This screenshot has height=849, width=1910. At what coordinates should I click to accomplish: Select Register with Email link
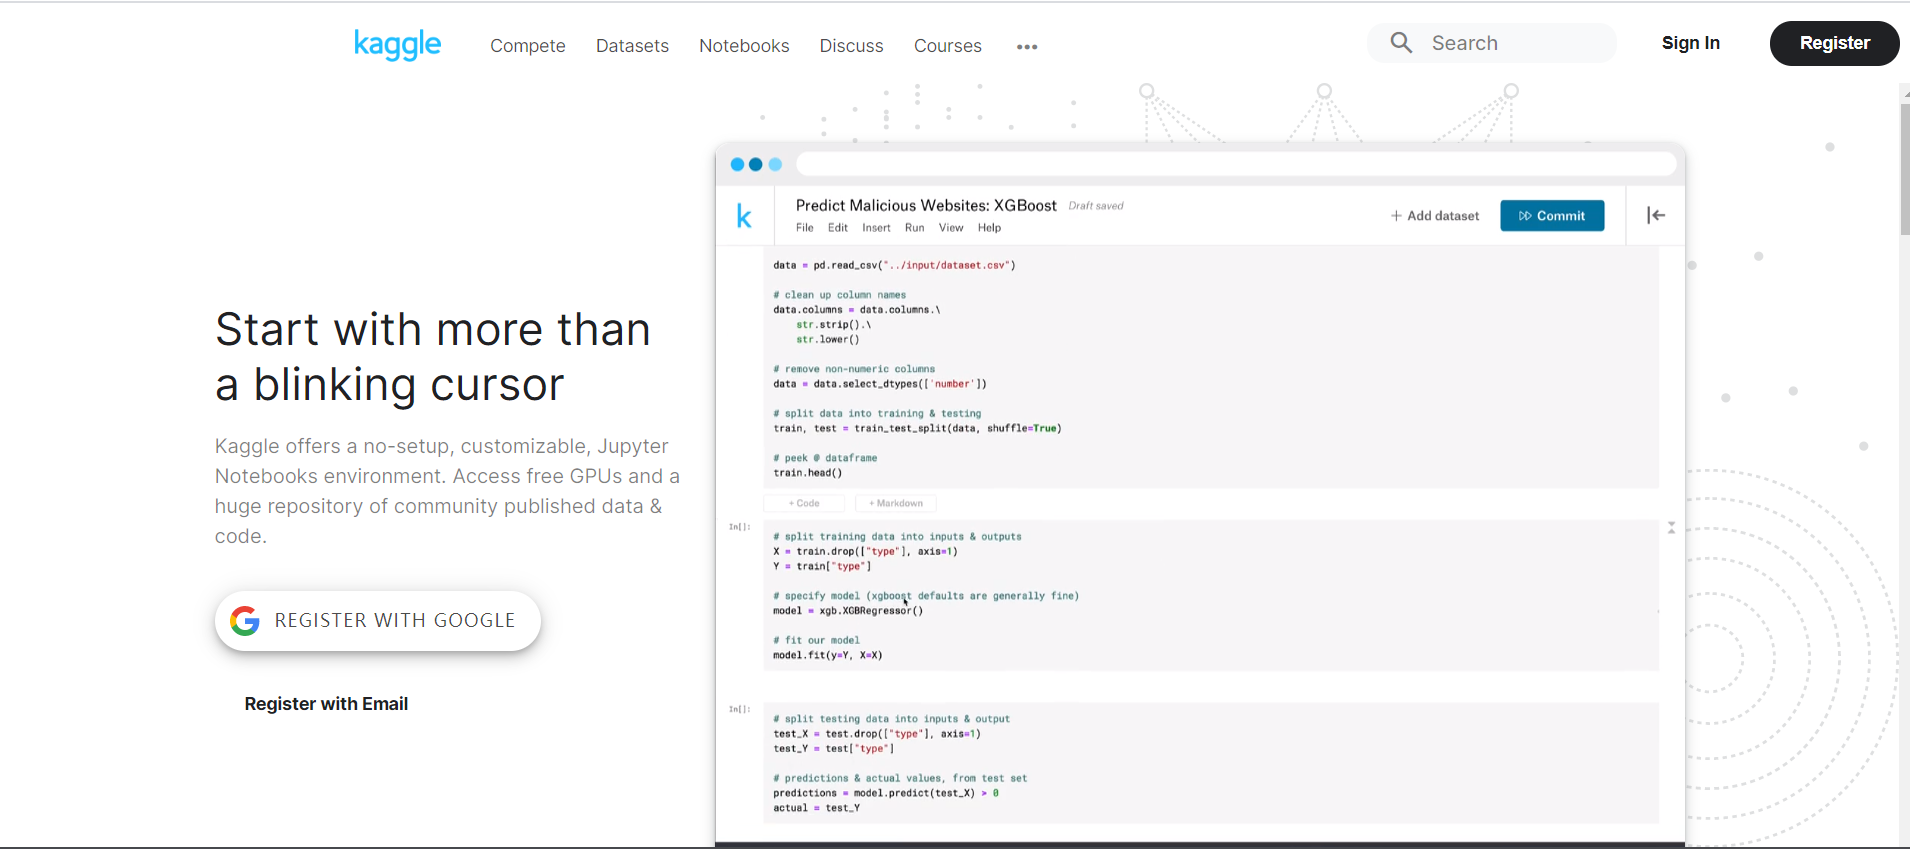(x=326, y=704)
